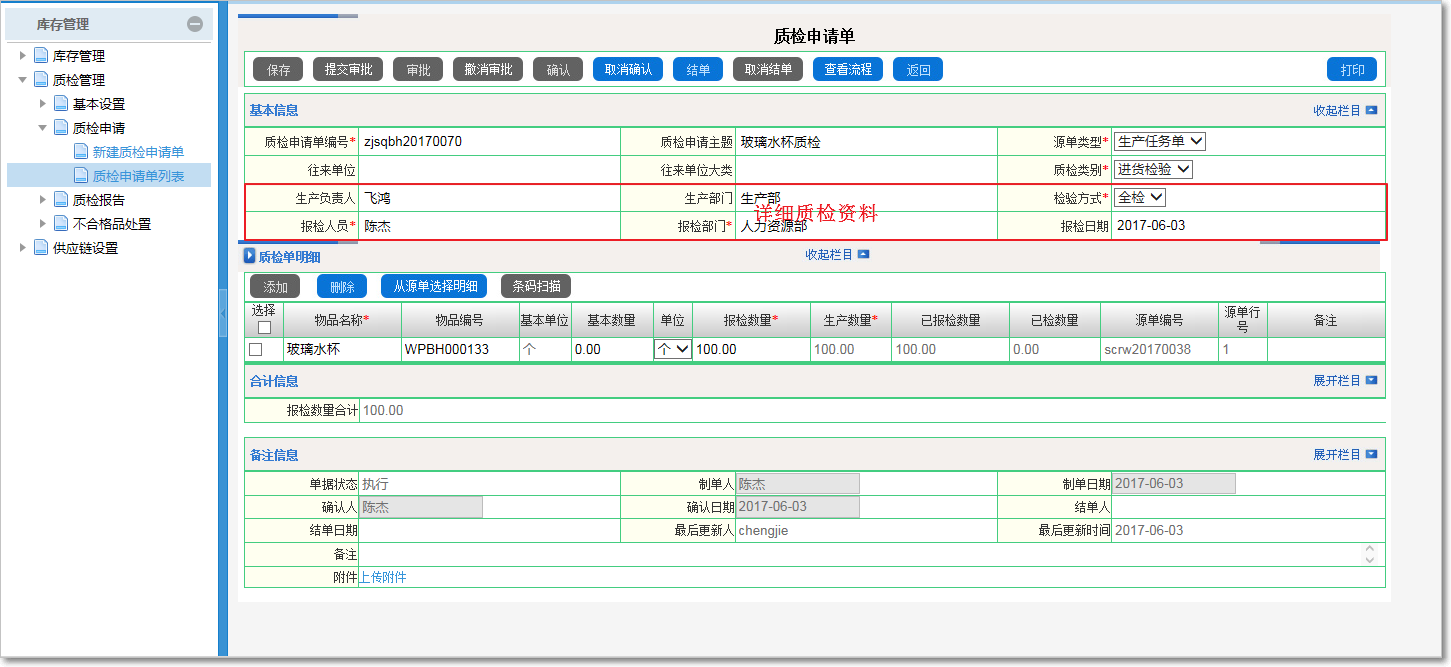Open the 单位 dropdown in the item row
The height and width of the screenshot is (667, 1451).
(x=675, y=351)
